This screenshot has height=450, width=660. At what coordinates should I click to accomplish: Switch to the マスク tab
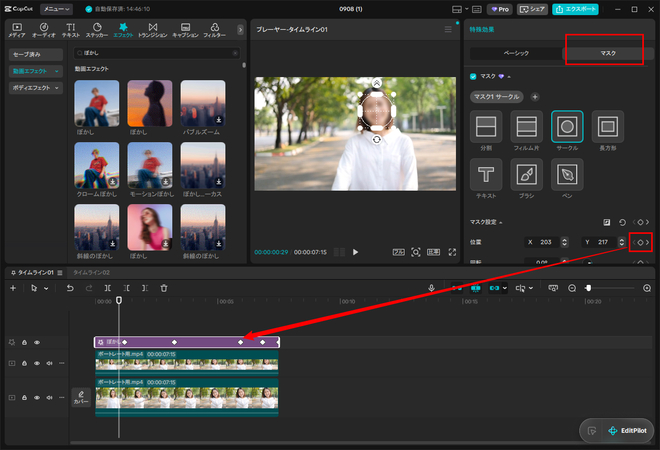tap(608, 53)
